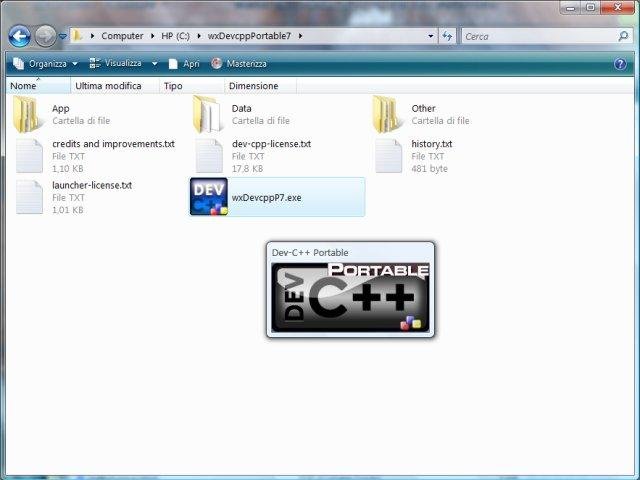Screen dimensions: 640x480
Task: Open the address bar history dropdown
Action: point(431,36)
